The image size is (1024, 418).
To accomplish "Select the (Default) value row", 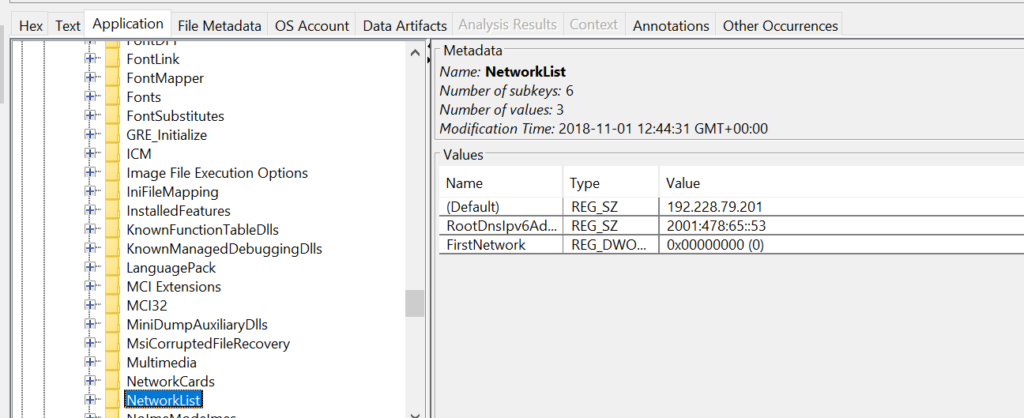I will pos(731,207).
